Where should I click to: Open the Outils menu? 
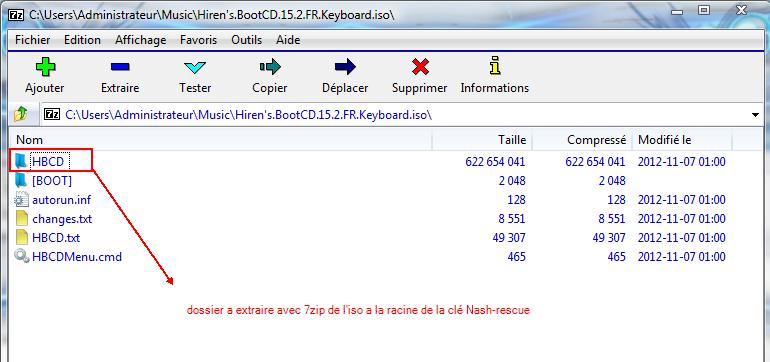tap(247, 40)
